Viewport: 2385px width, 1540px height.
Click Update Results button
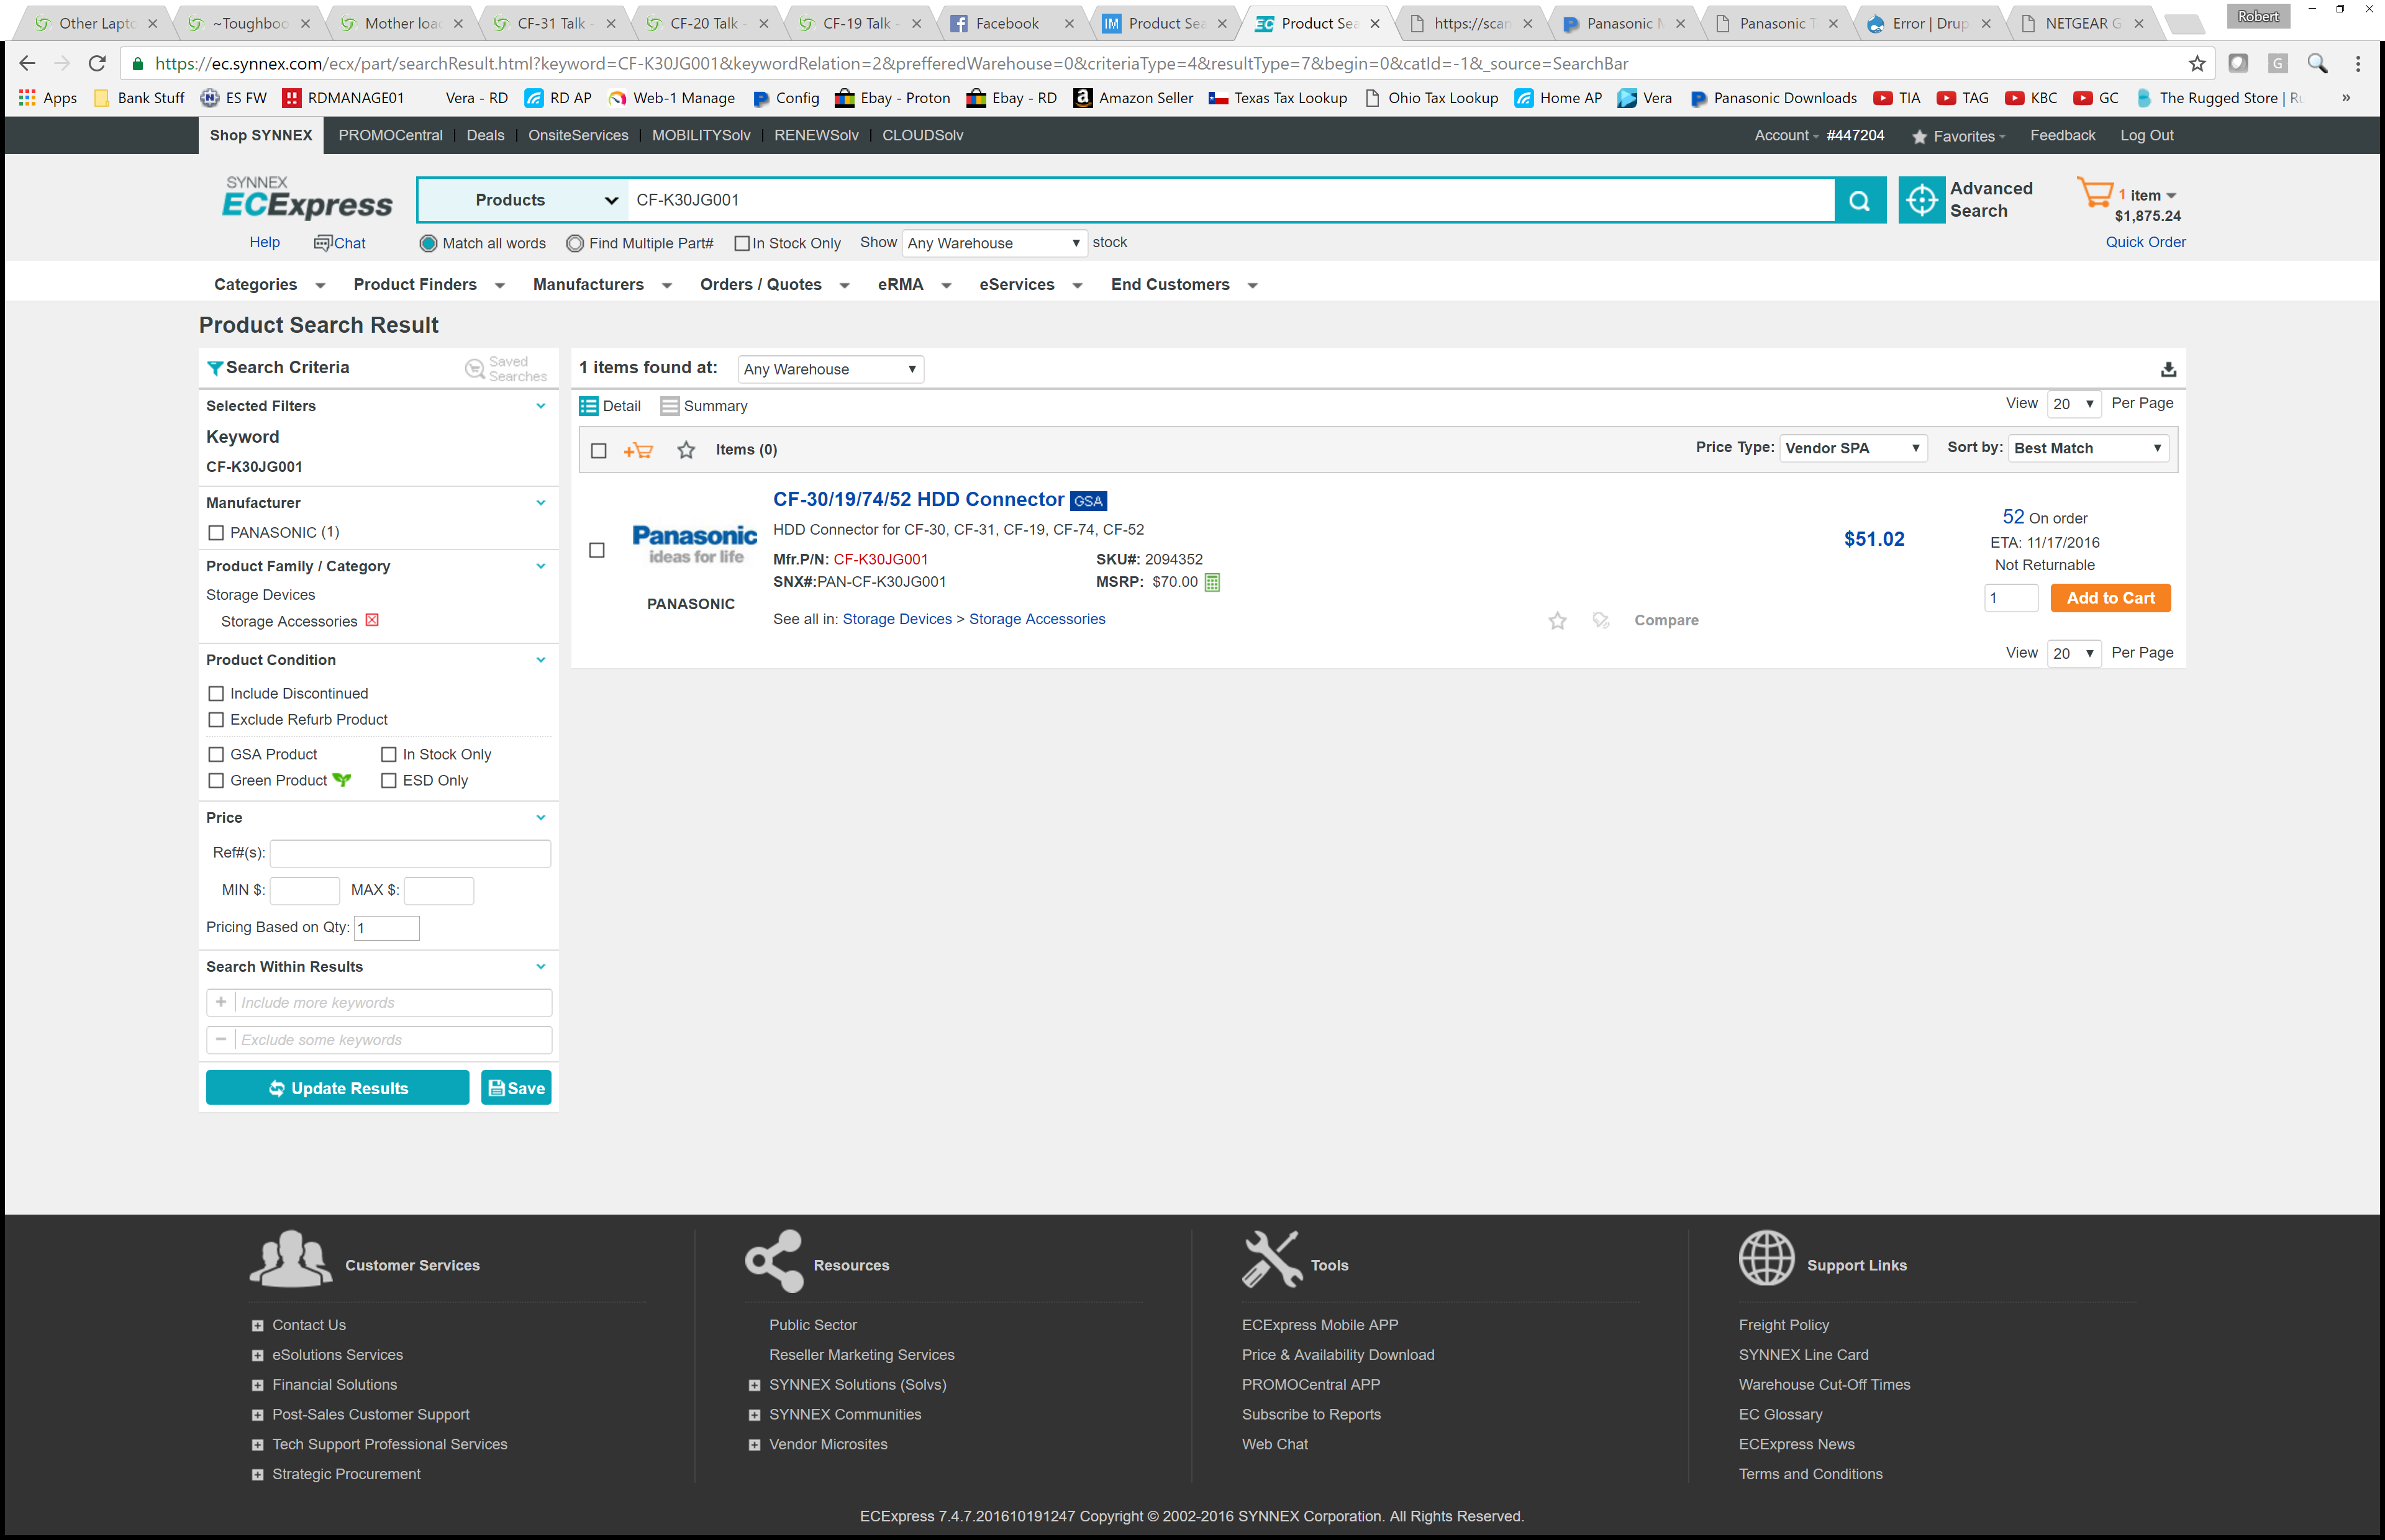click(x=337, y=1088)
